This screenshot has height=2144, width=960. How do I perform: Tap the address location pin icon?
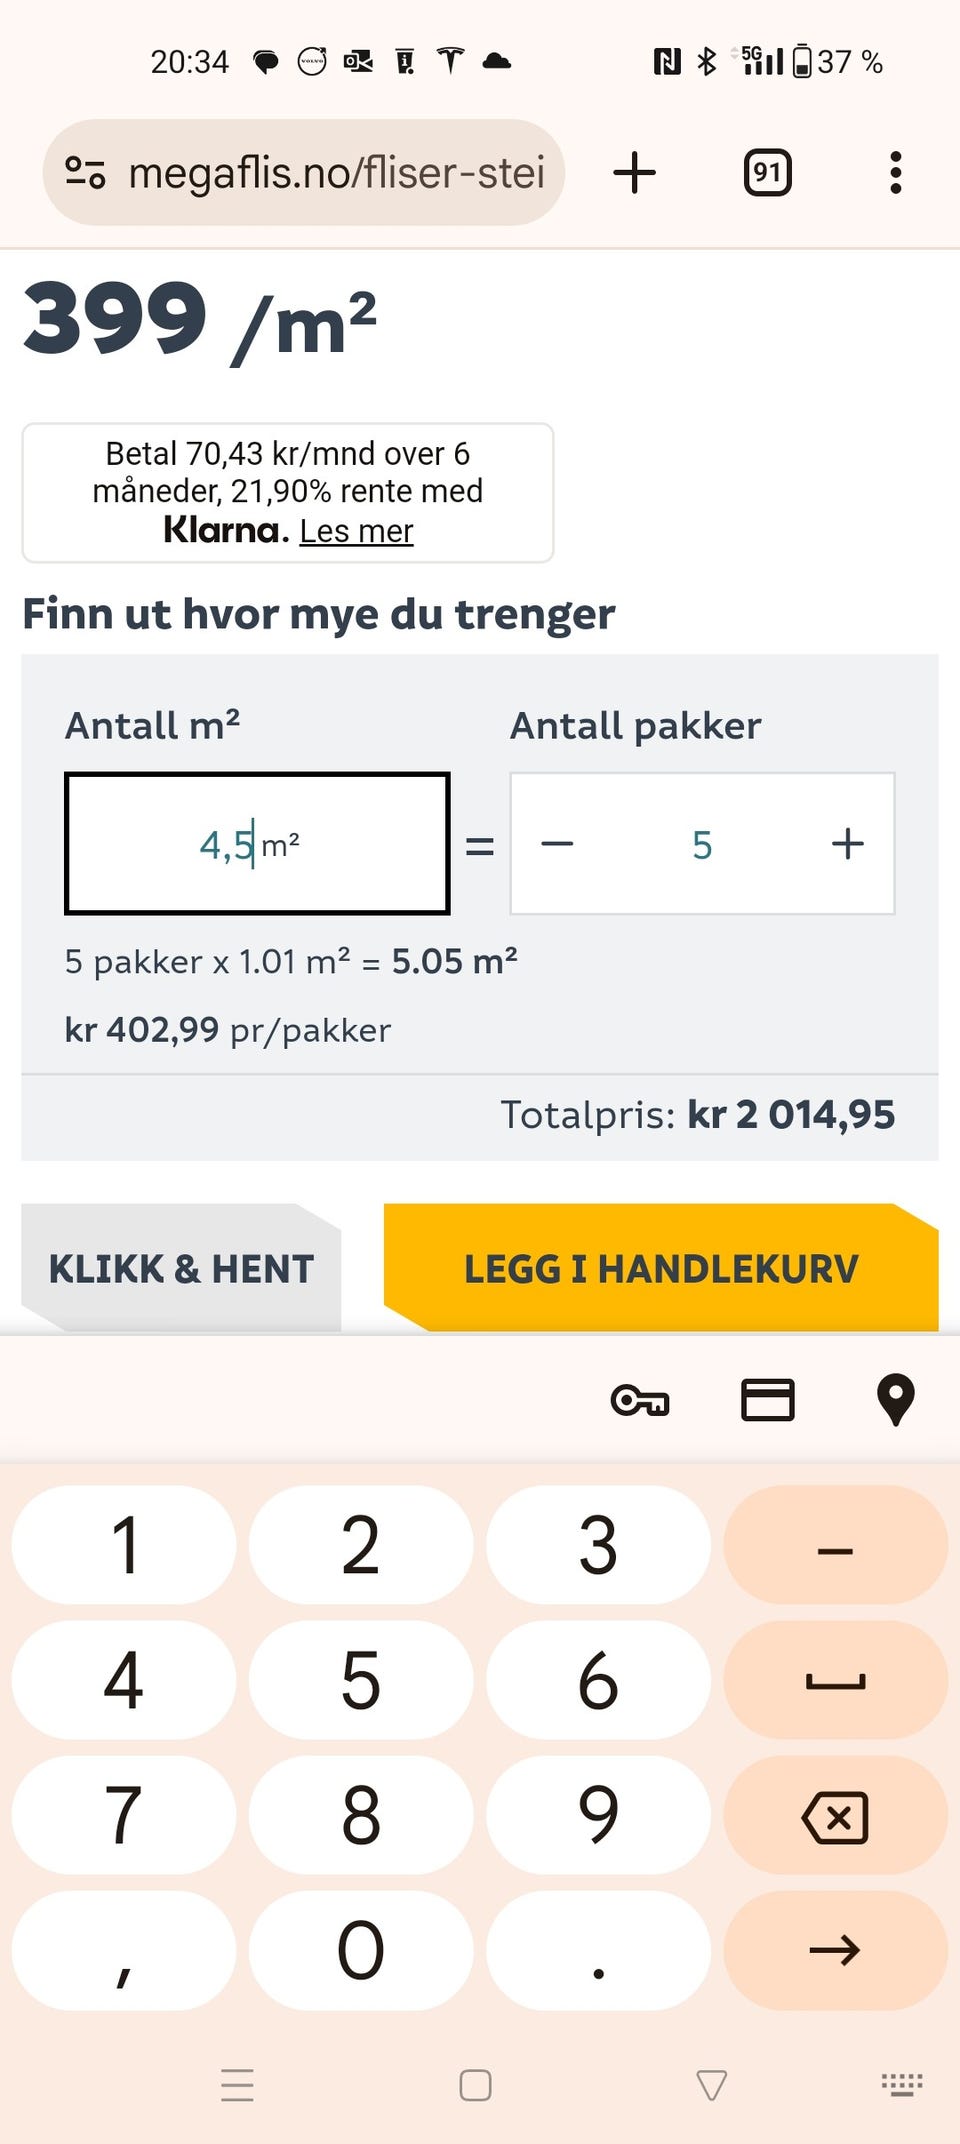click(x=895, y=1400)
